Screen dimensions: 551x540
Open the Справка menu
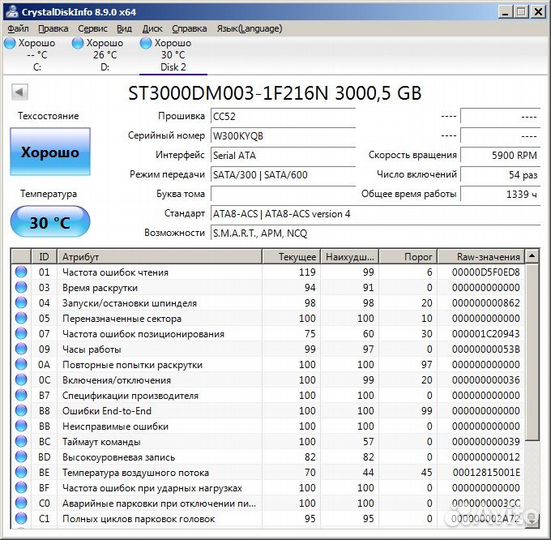point(189,28)
